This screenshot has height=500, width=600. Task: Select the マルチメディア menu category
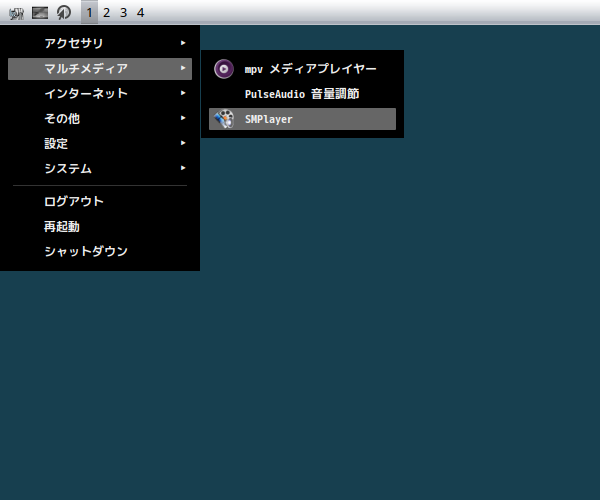(x=100, y=69)
